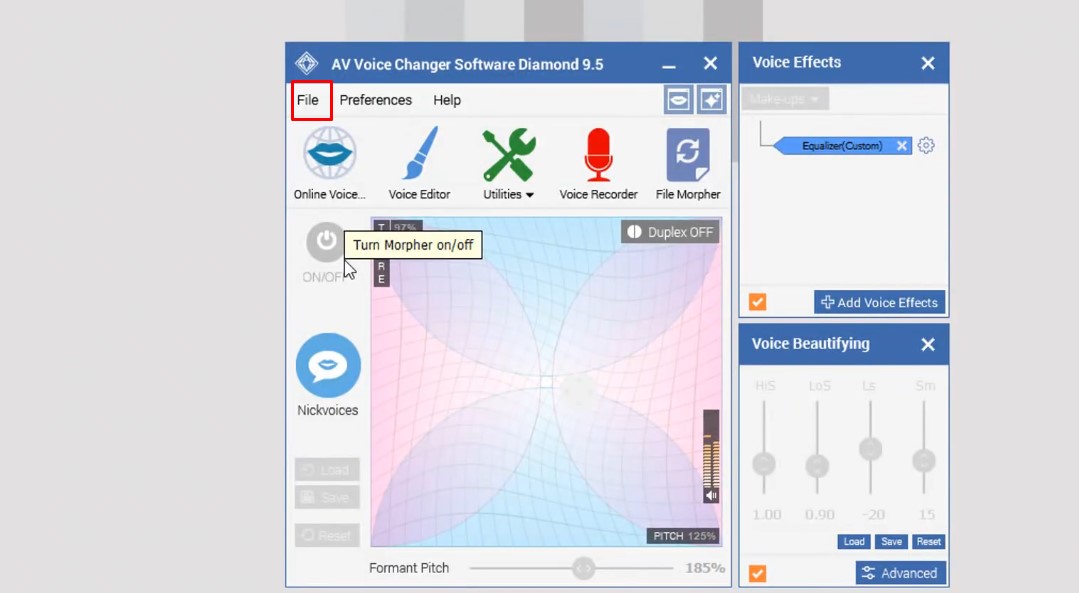Launch the Voice Editor
Viewport: 1079px width, 593px height.
(x=420, y=155)
